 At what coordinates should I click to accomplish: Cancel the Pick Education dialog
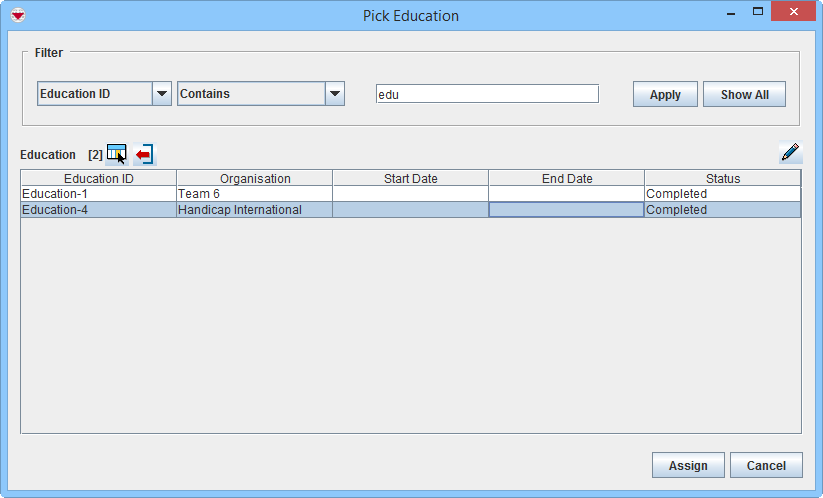pos(765,466)
